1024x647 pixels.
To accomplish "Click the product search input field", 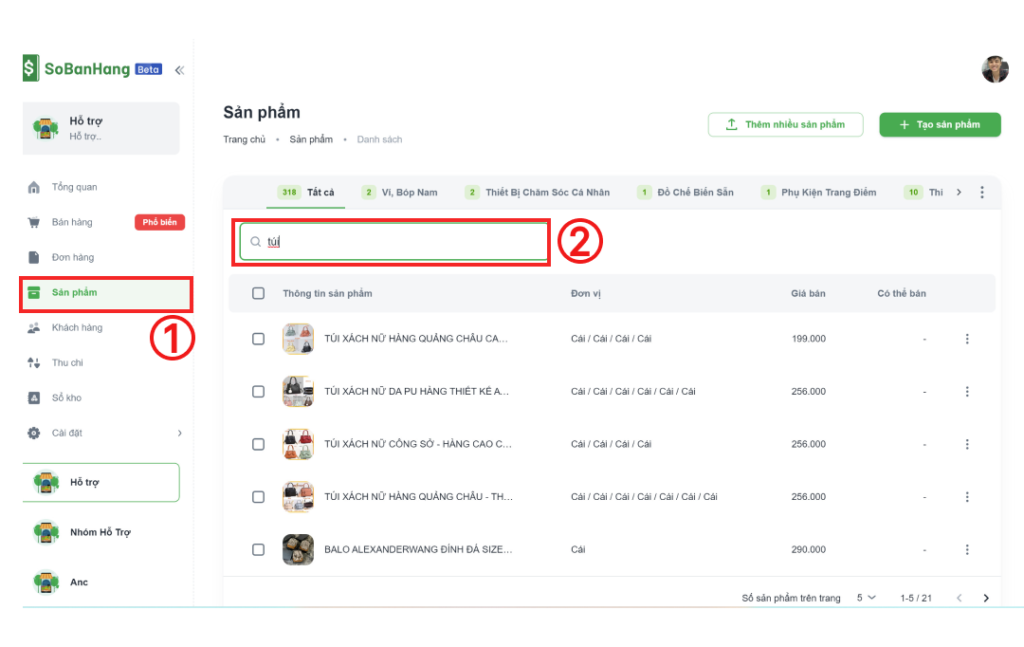I will coord(400,242).
